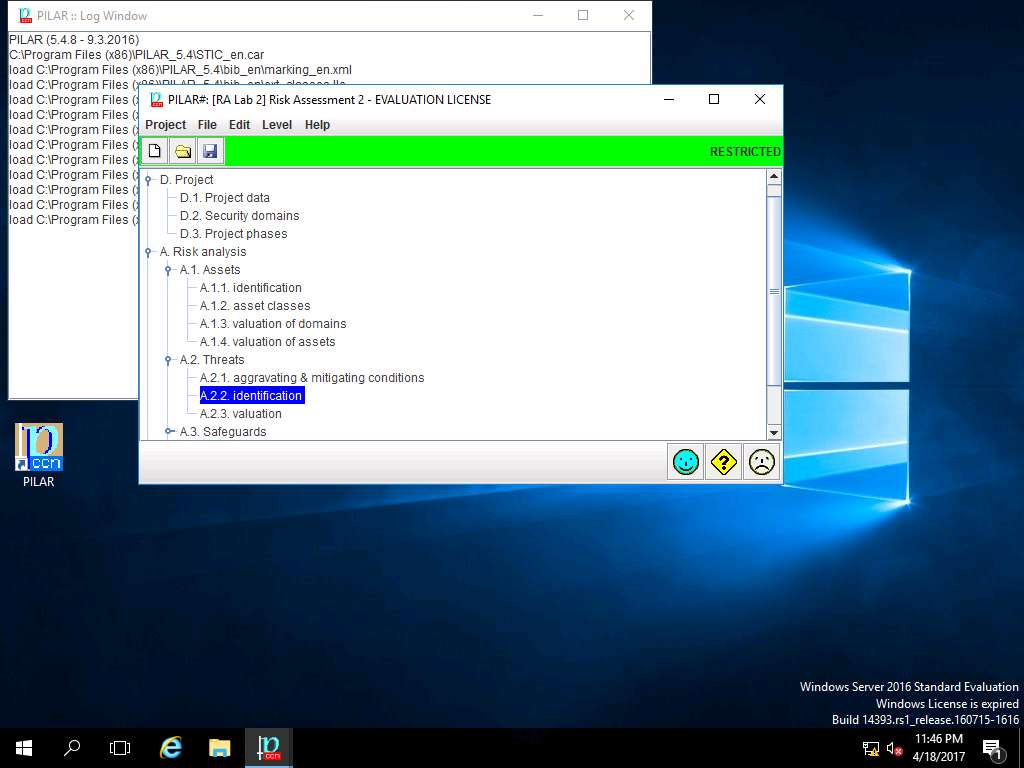Expand the A.3. Safeguards node
The height and width of the screenshot is (768, 1024).
(x=169, y=431)
